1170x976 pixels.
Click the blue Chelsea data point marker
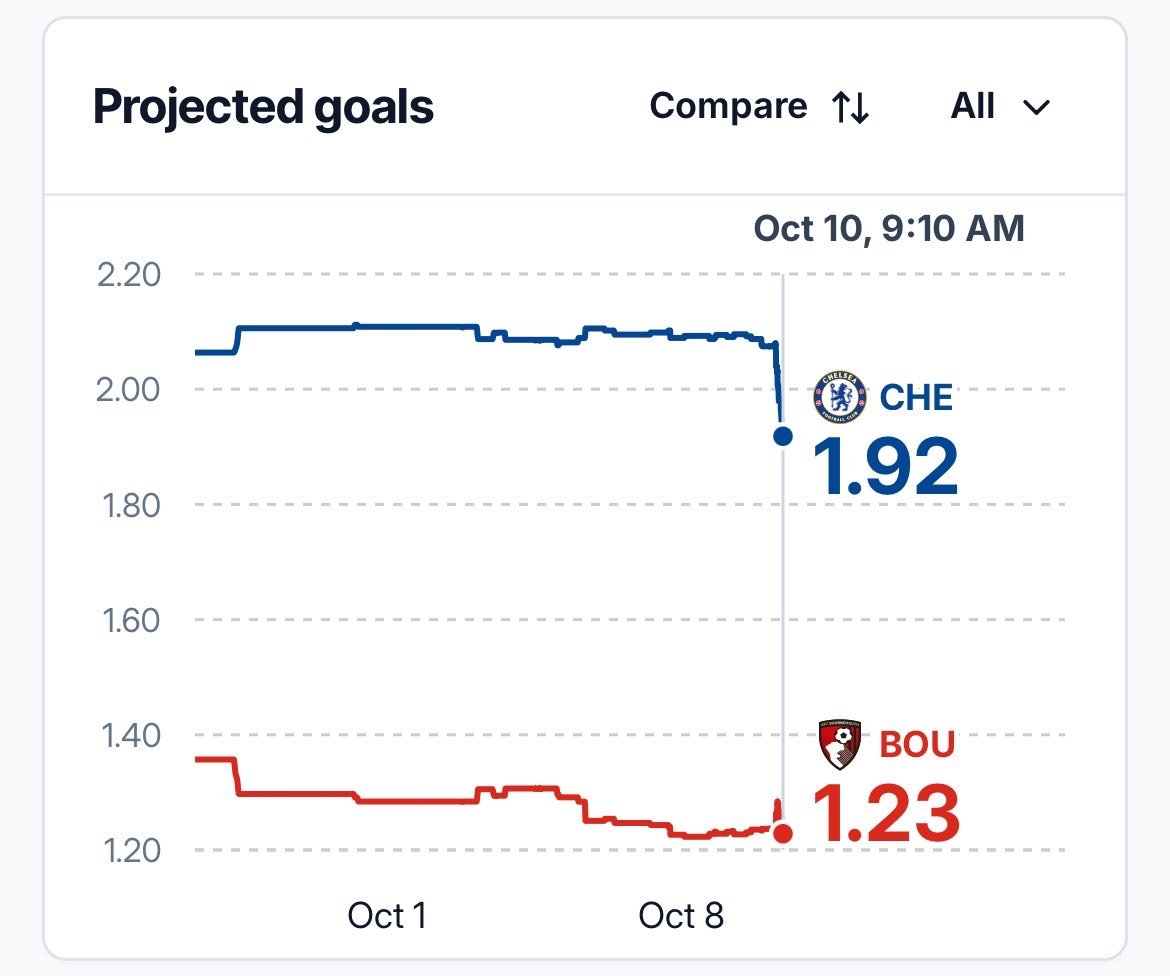click(783, 436)
